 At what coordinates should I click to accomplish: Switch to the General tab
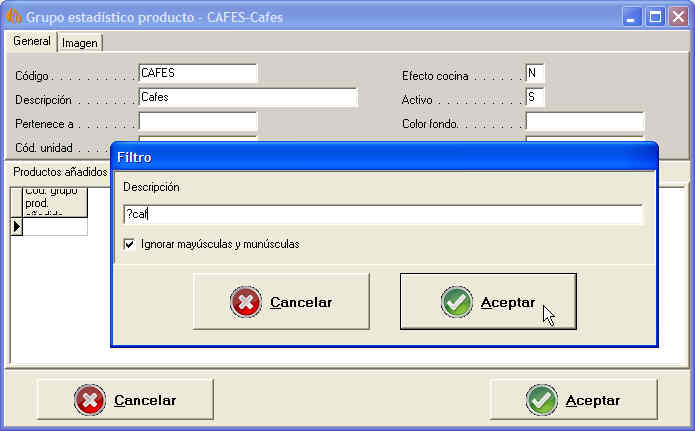pos(32,42)
